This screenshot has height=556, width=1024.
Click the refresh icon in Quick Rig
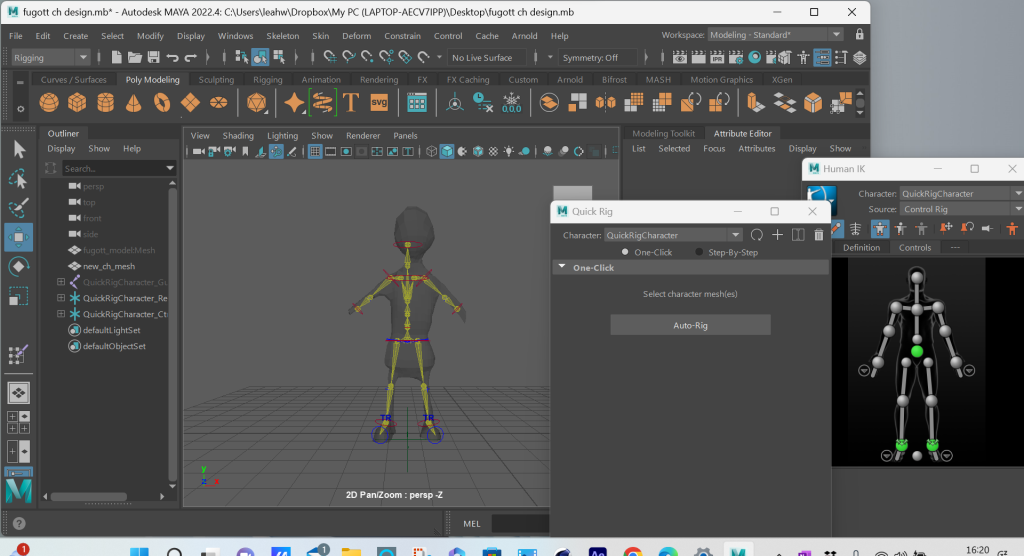pyautogui.click(x=756, y=235)
